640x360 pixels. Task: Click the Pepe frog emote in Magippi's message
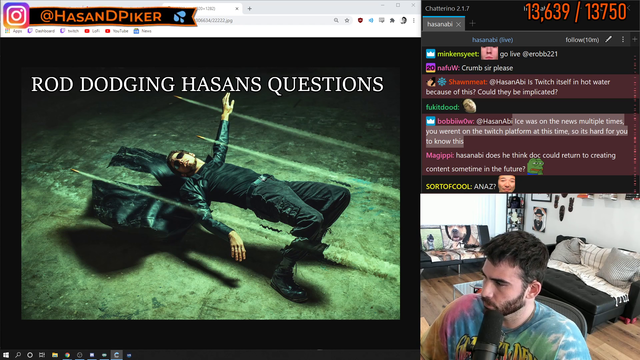tap(535, 167)
